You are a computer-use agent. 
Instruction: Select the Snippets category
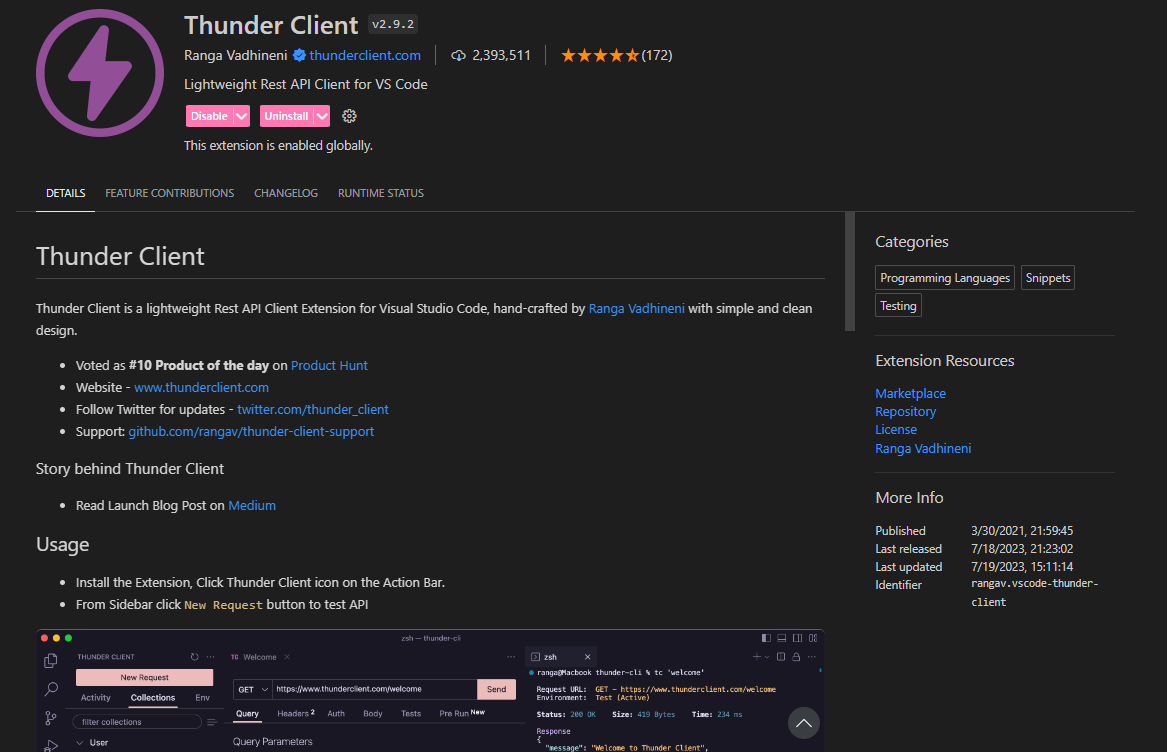[x=1048, y=278]
